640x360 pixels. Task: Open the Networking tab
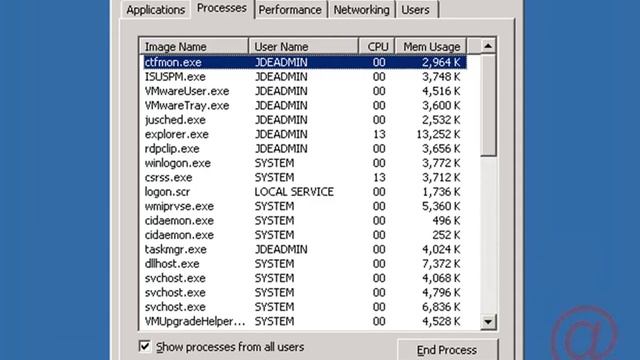coord(361,10)
